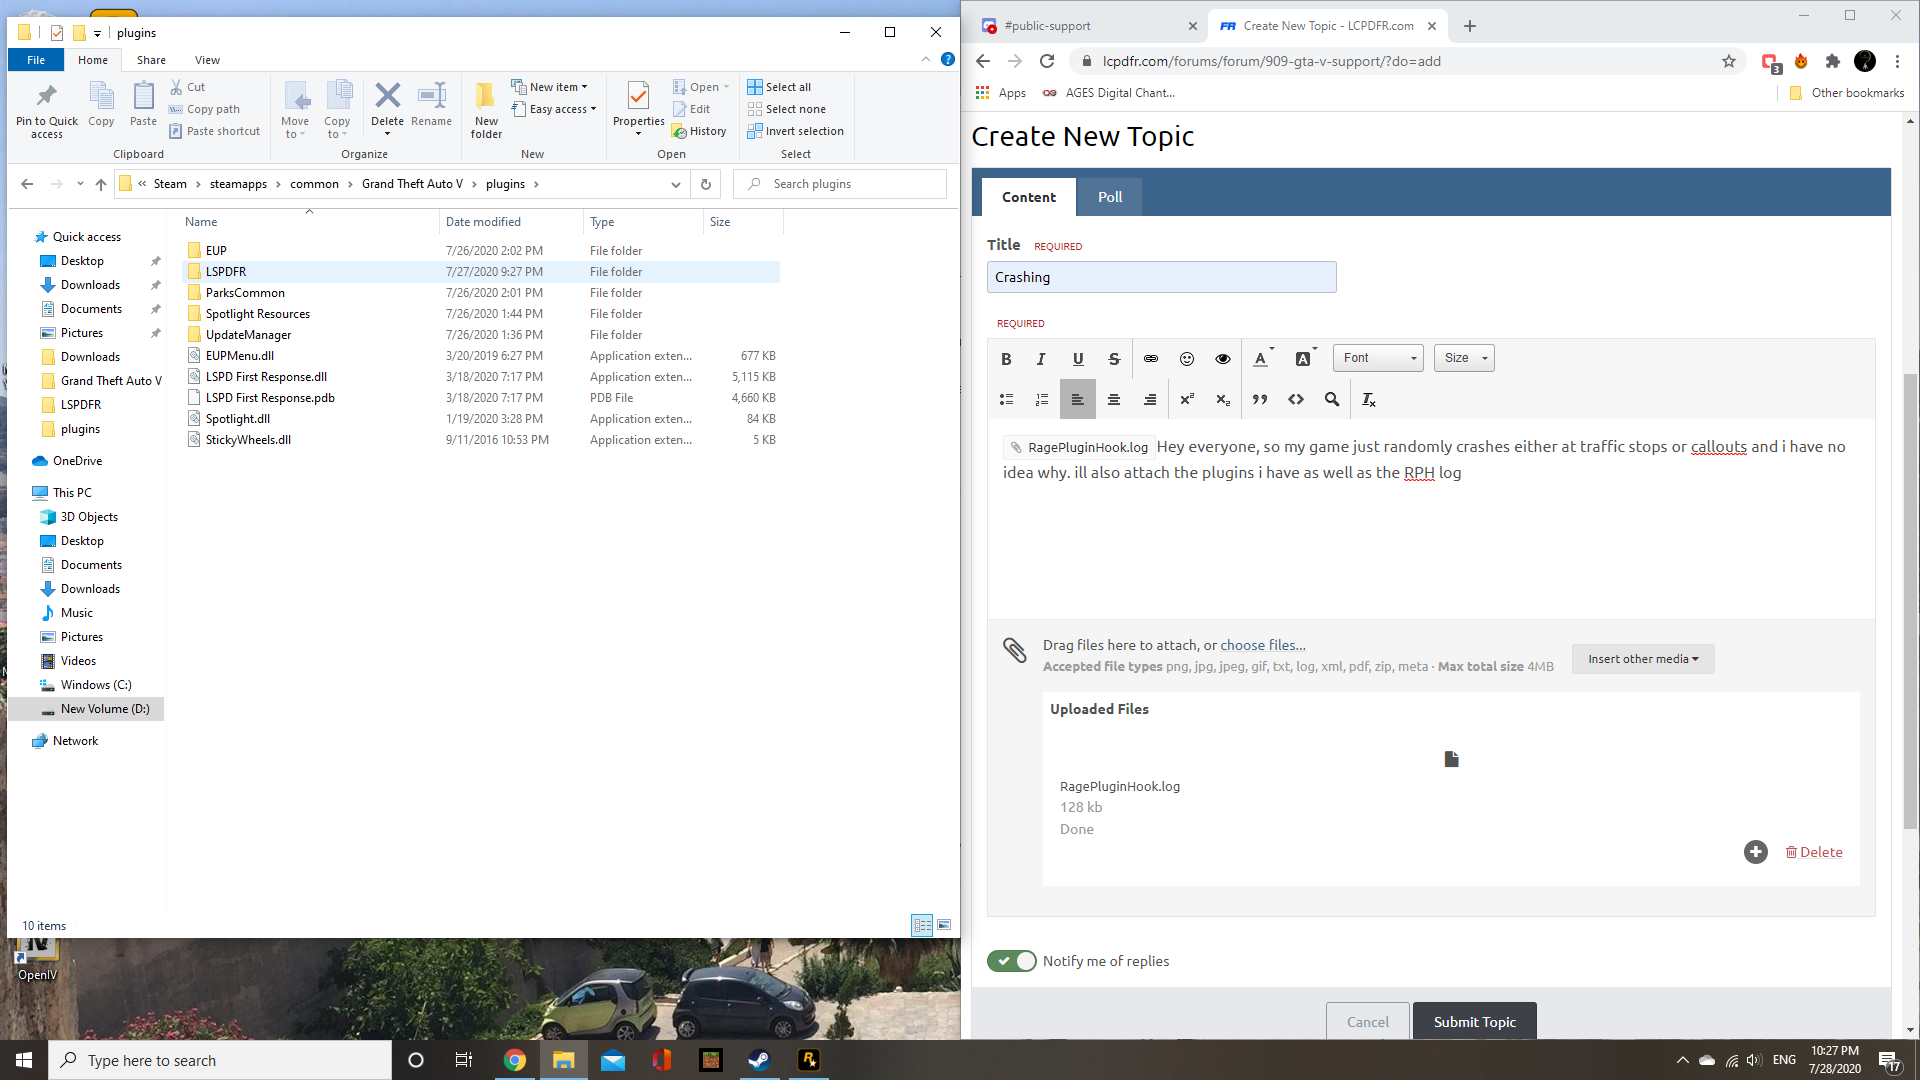Toggle the spoiler eye icon in editor

[1223, 359]
